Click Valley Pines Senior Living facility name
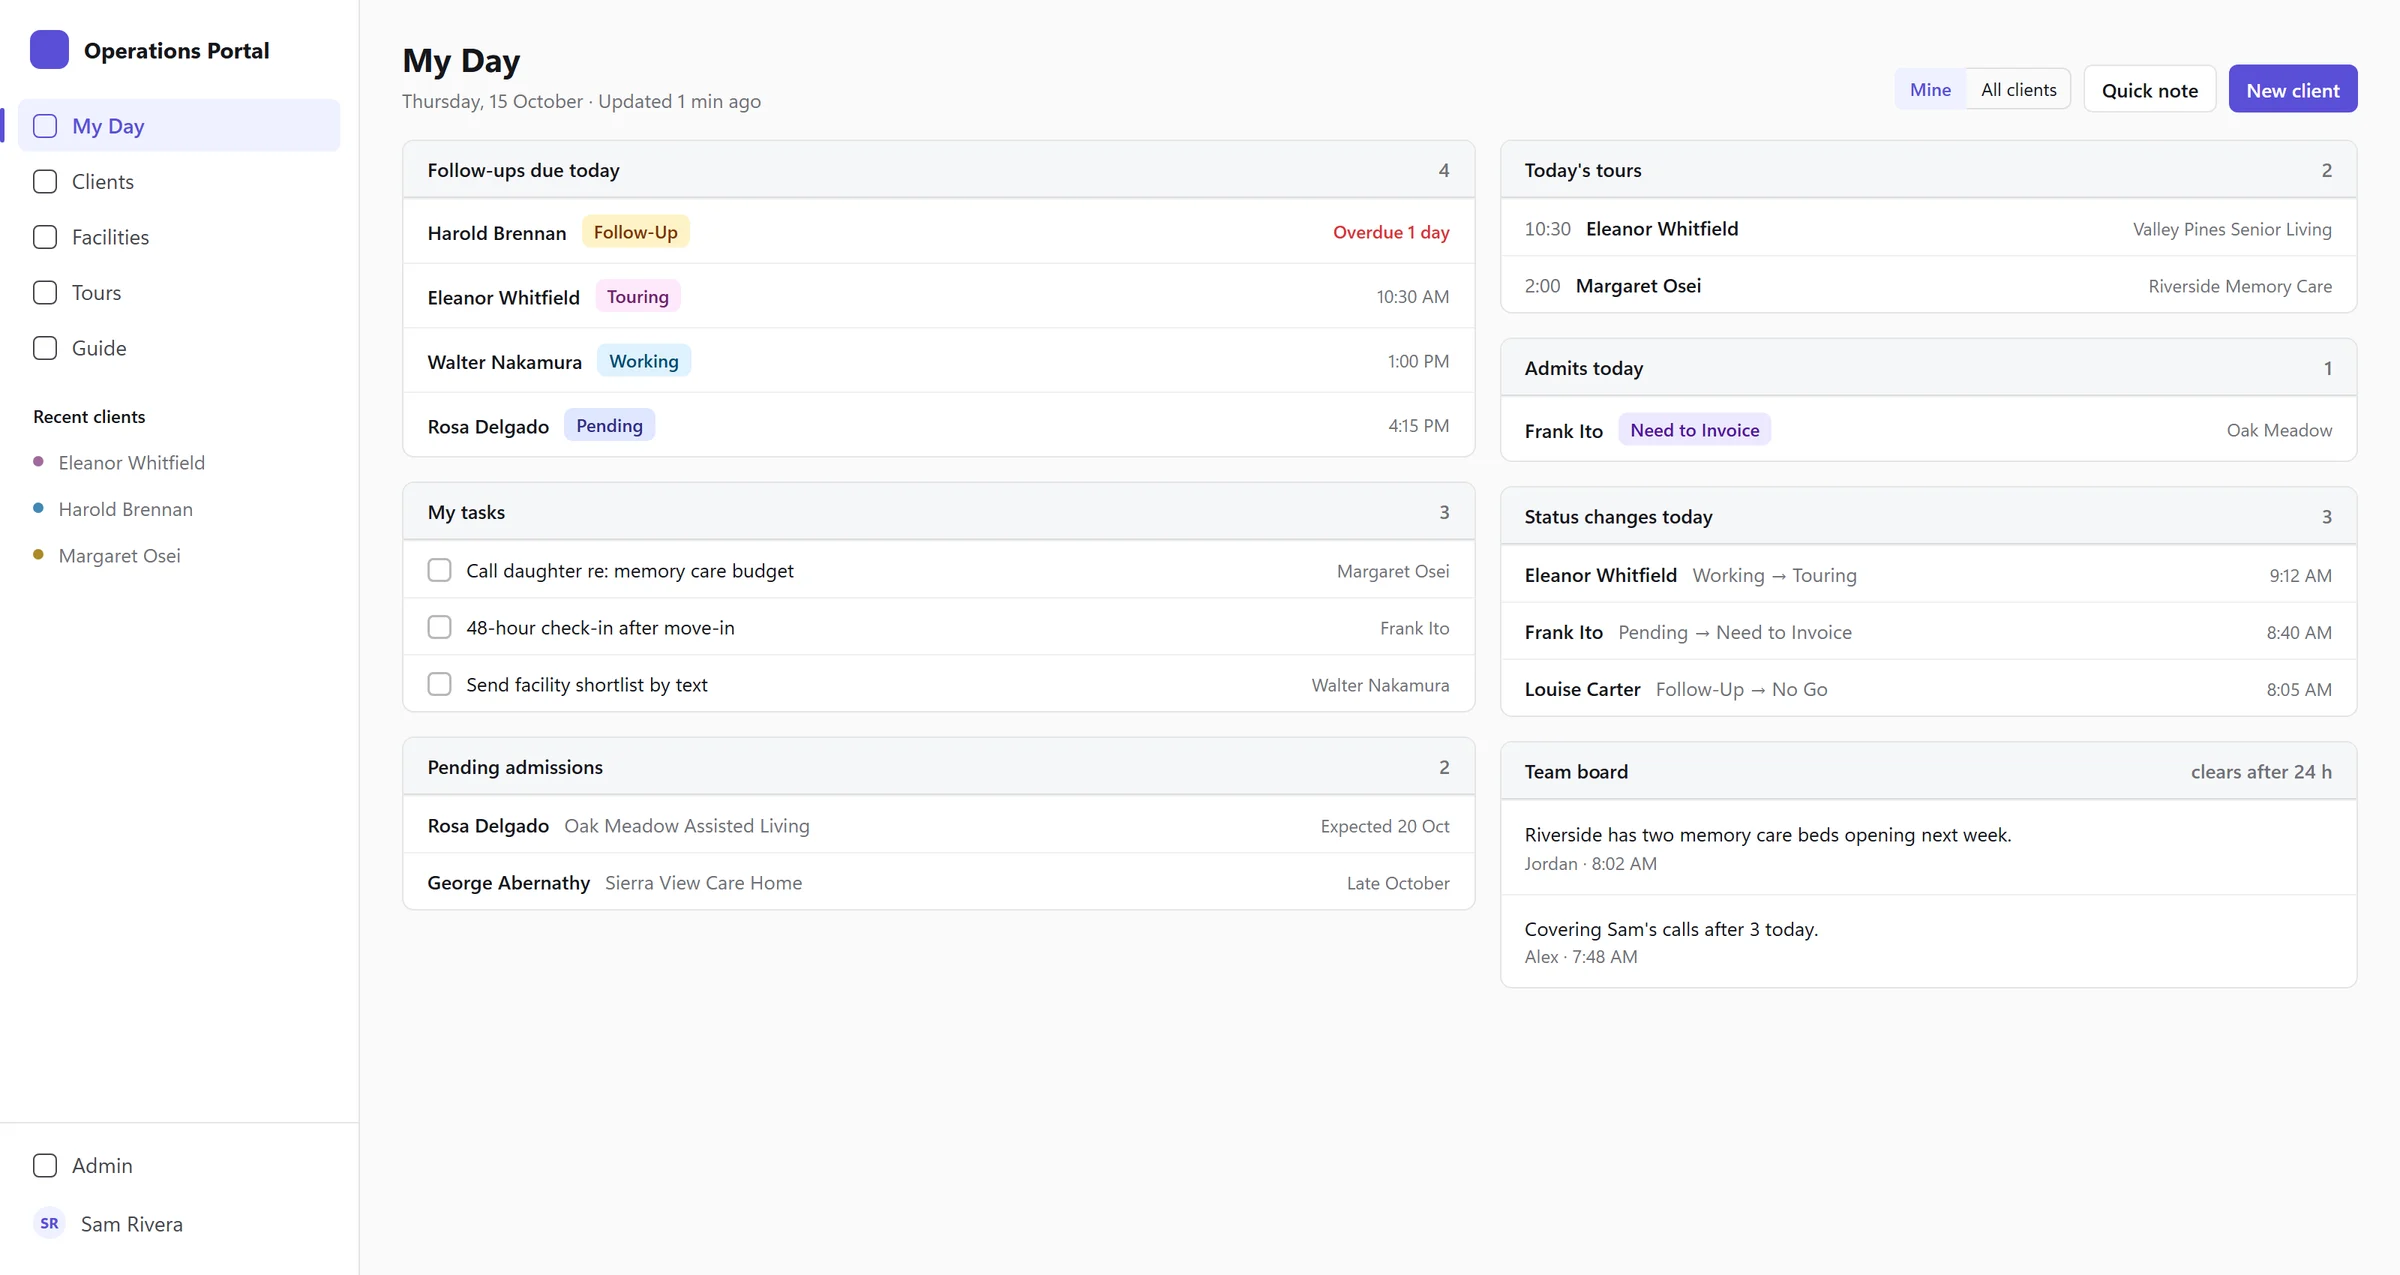Screen dimensions: 2400x1275 [x=2232, y=229]
